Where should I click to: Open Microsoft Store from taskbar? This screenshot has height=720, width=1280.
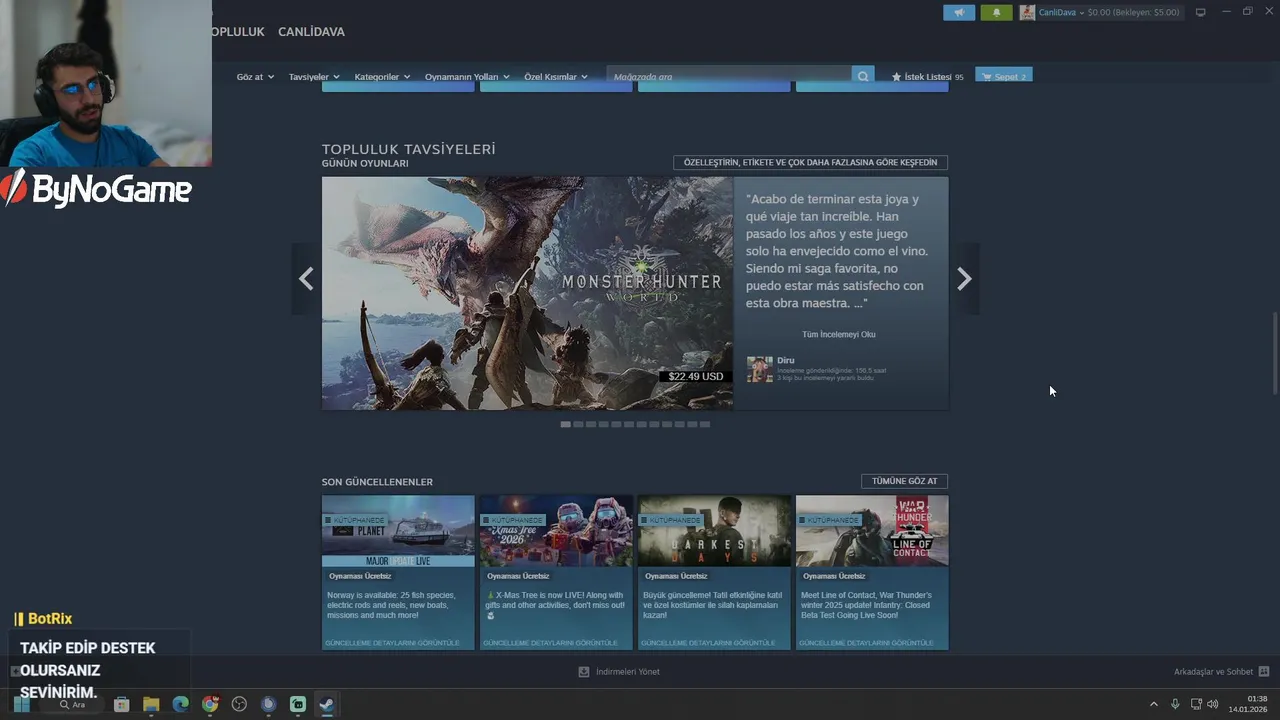point(121,704)
